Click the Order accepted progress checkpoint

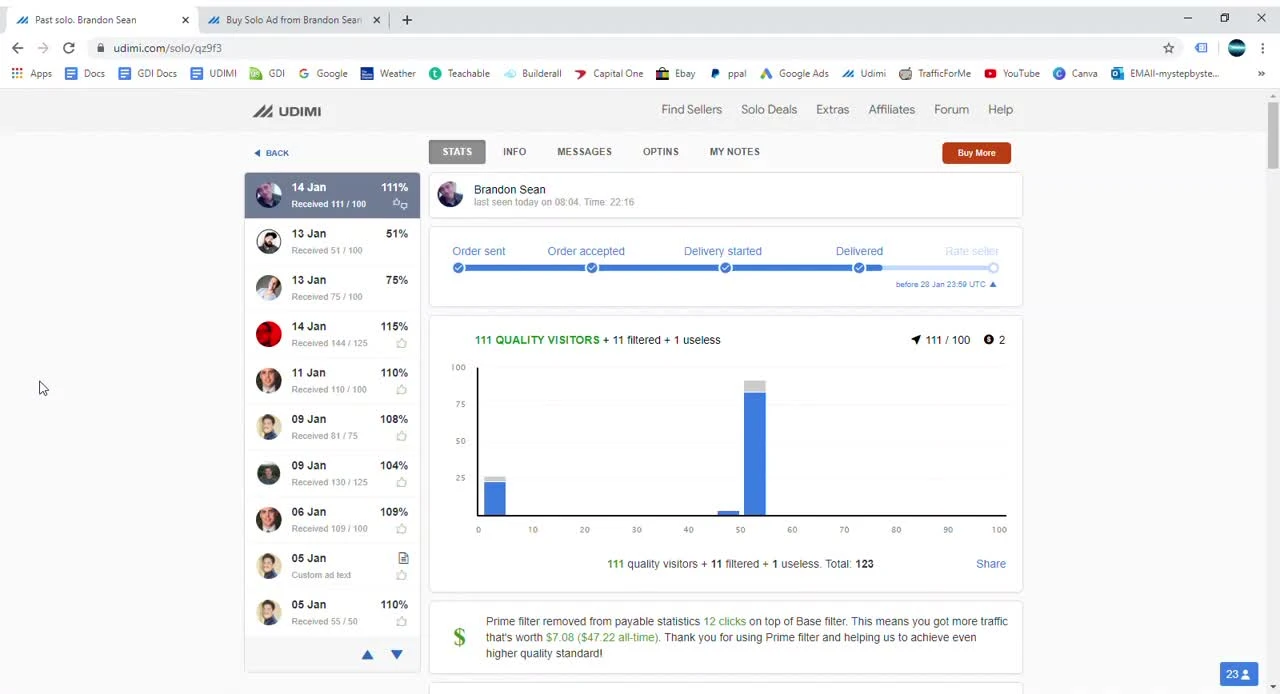tap(592, 268)
